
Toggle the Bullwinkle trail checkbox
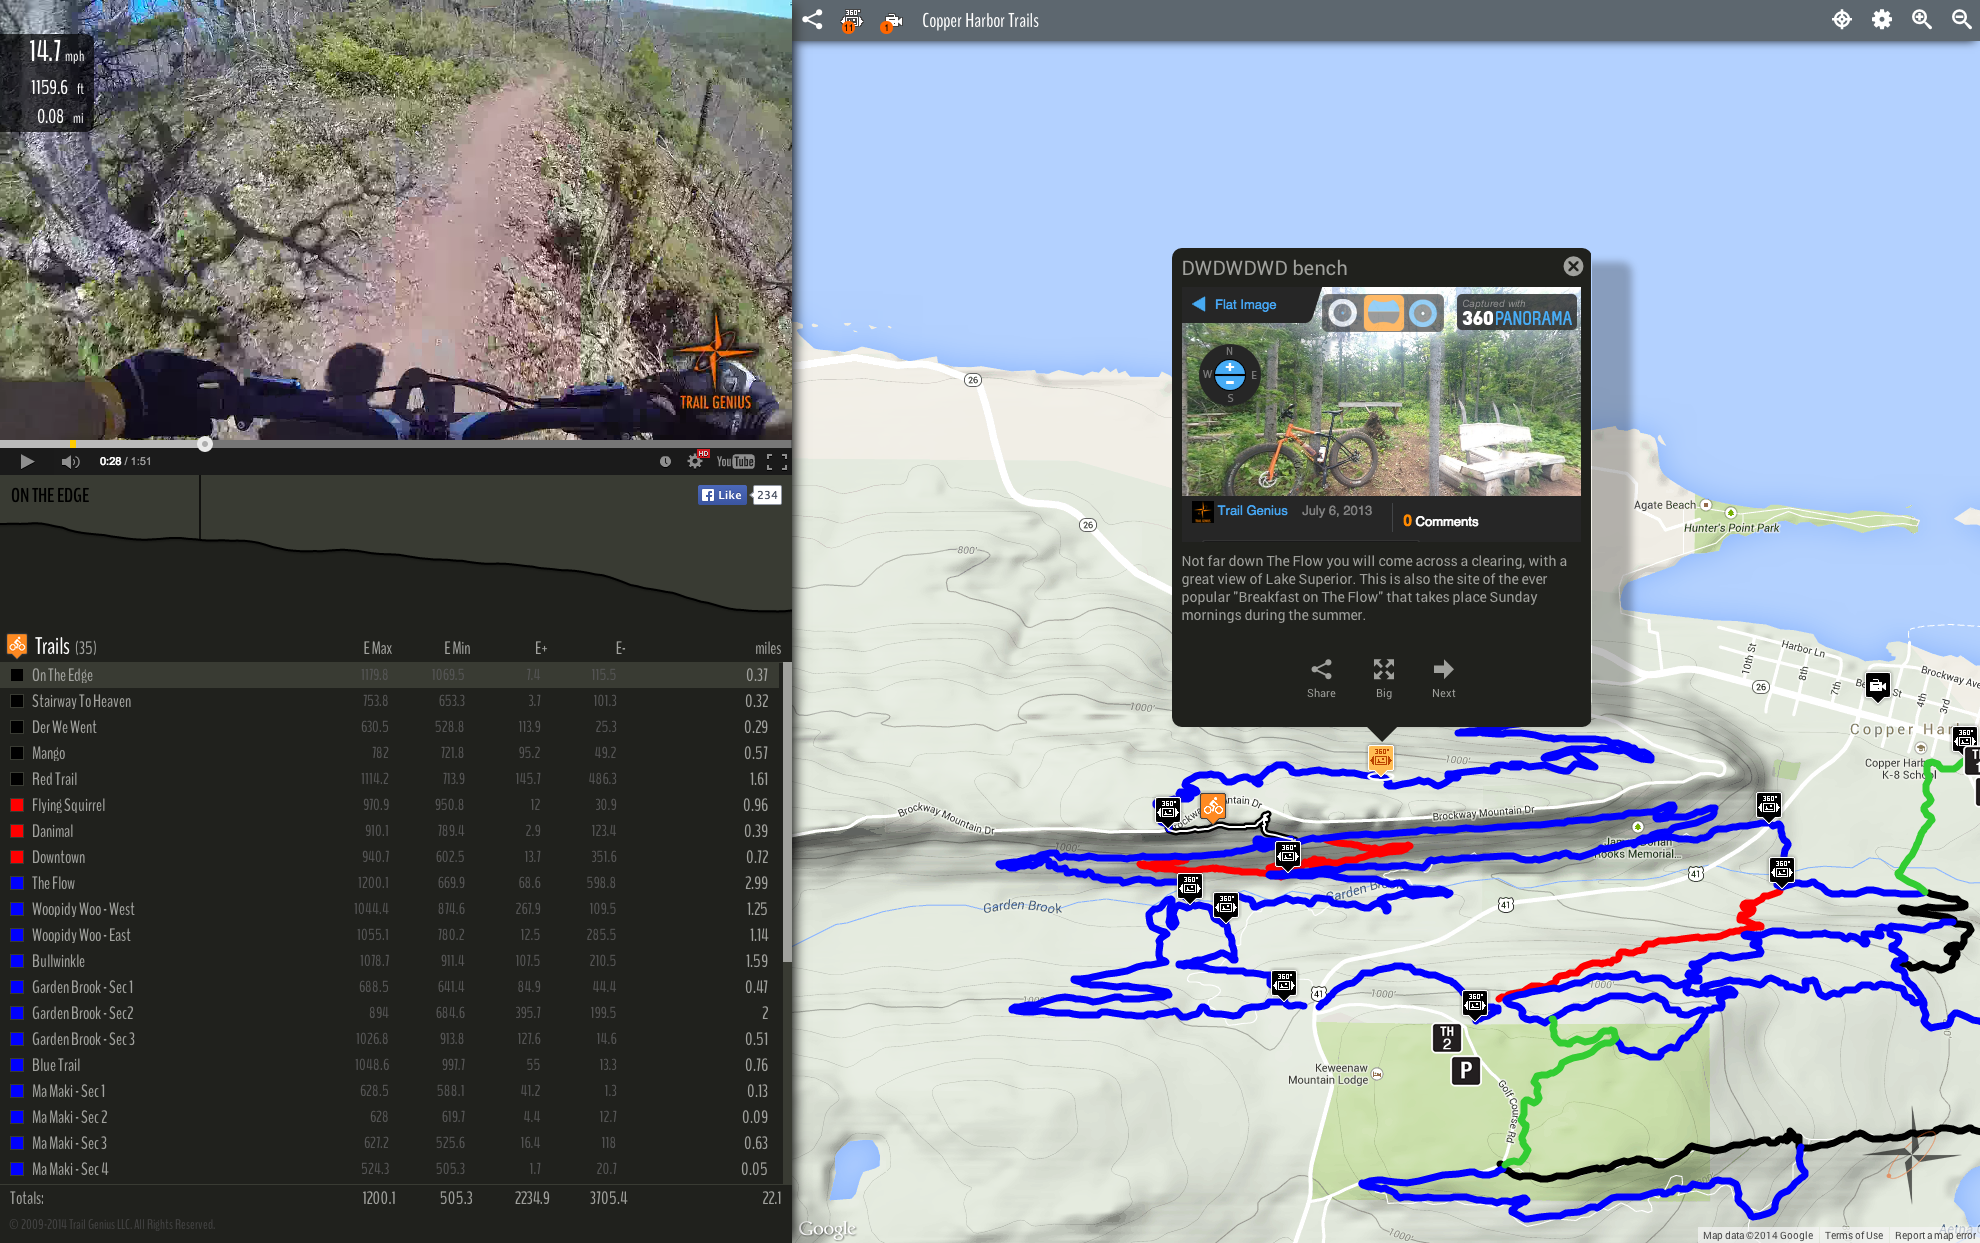pos(17,961)
